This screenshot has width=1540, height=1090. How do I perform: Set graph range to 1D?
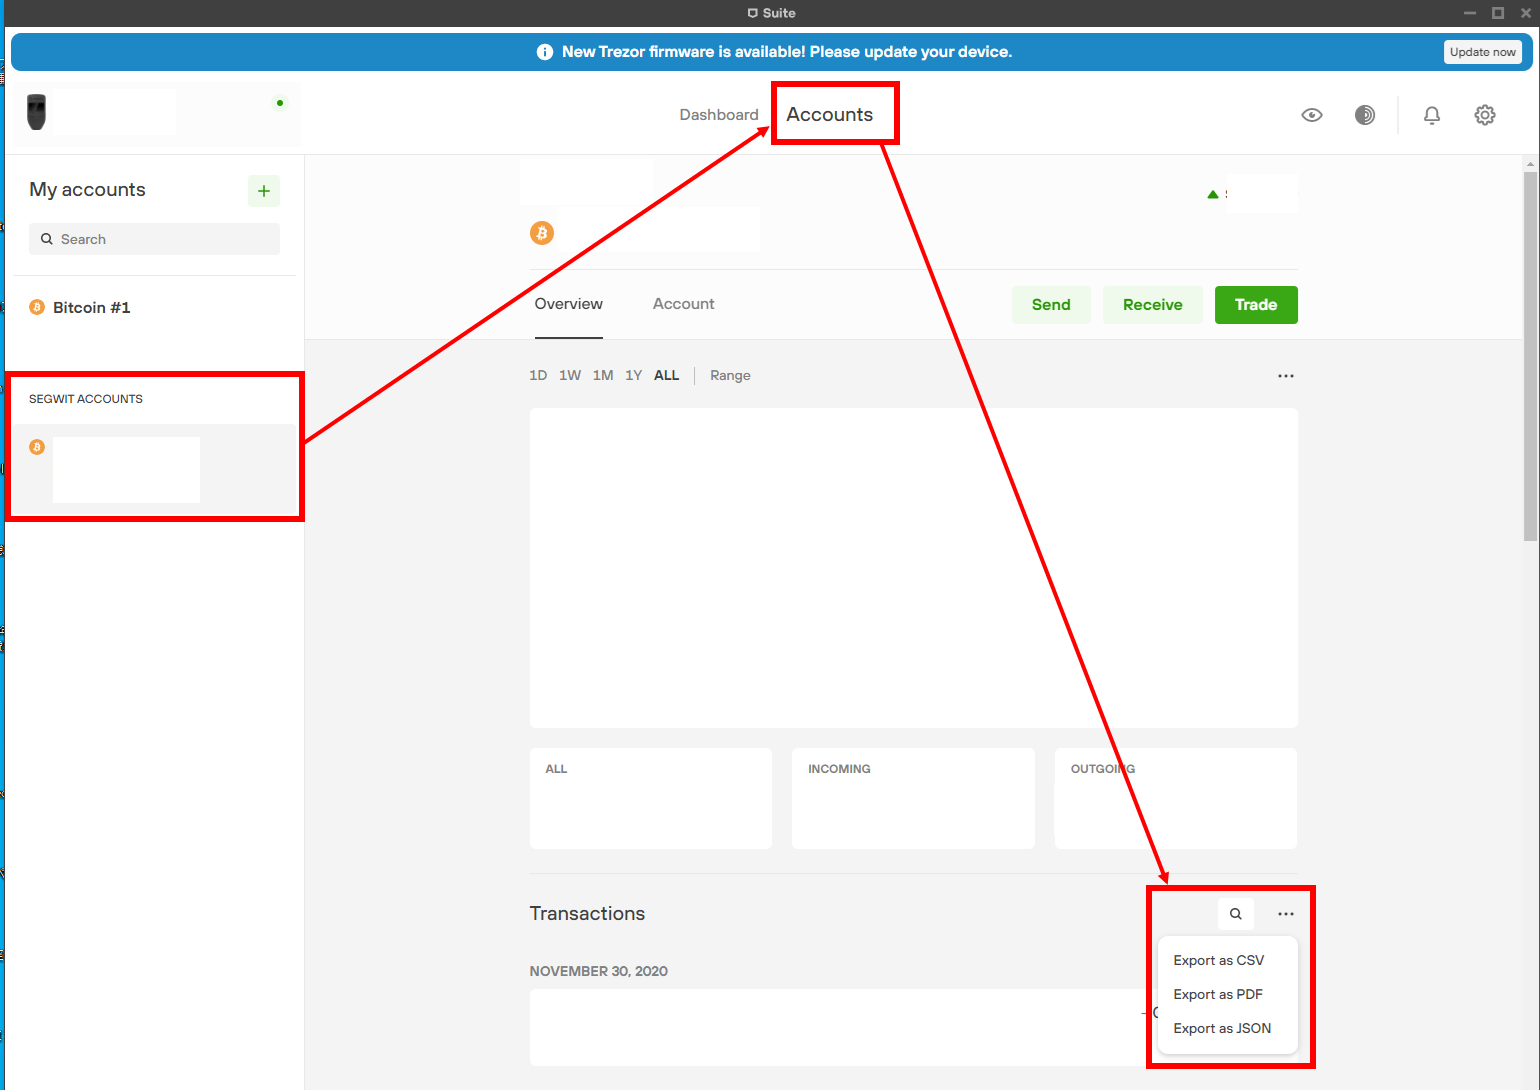tap(538, 376)
